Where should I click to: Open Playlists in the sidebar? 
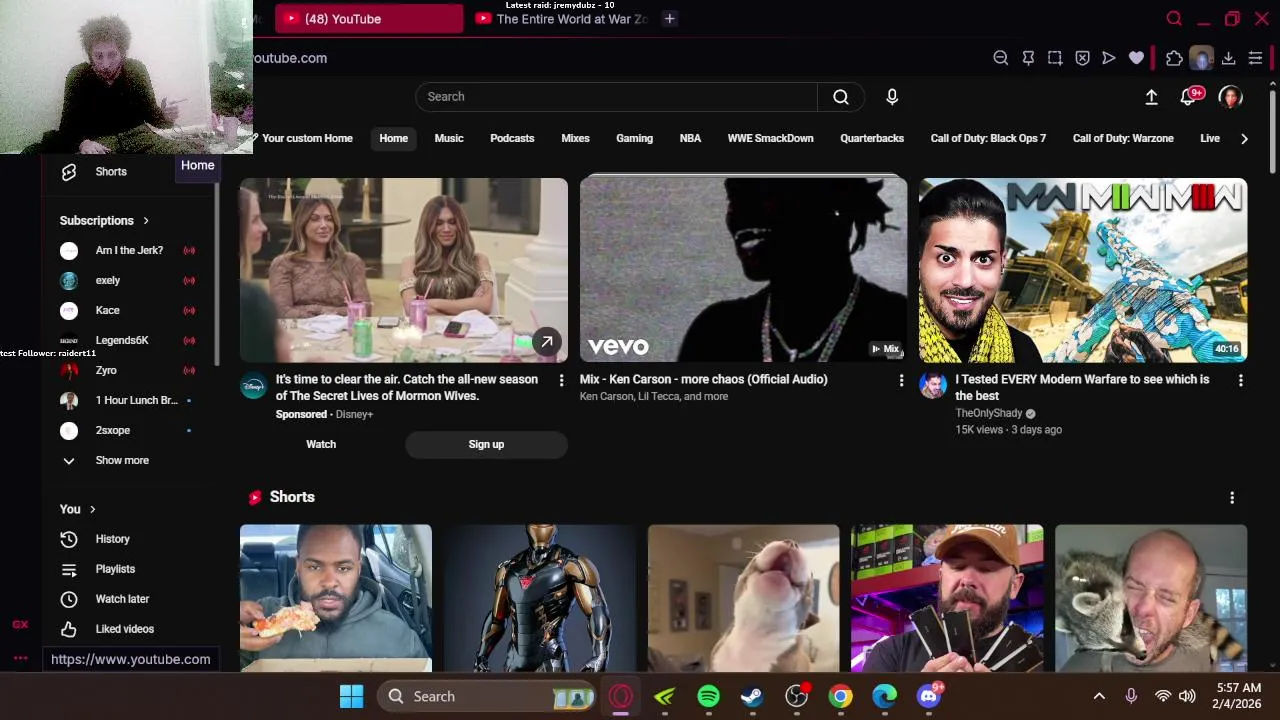click(114, 569)
